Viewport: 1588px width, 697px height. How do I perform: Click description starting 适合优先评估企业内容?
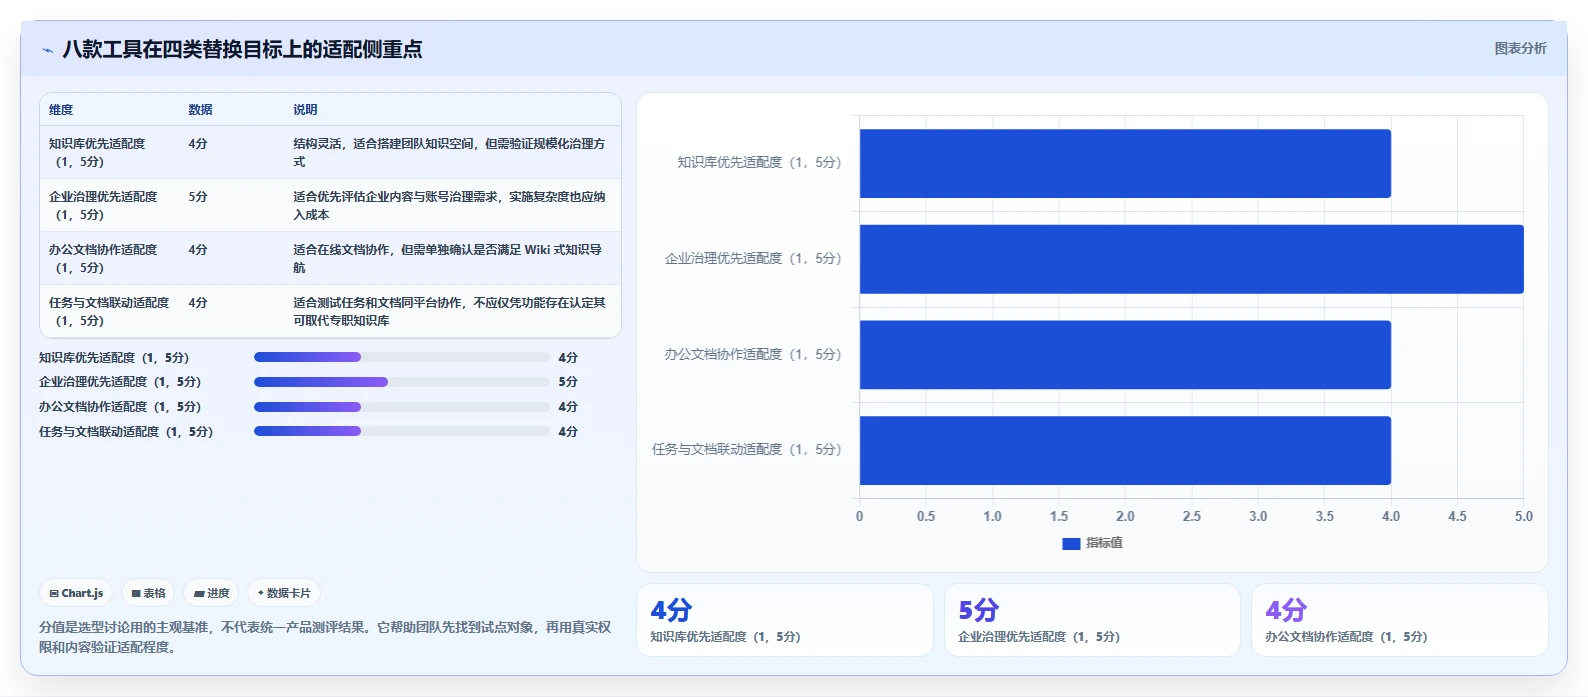(x=449, y=206)
